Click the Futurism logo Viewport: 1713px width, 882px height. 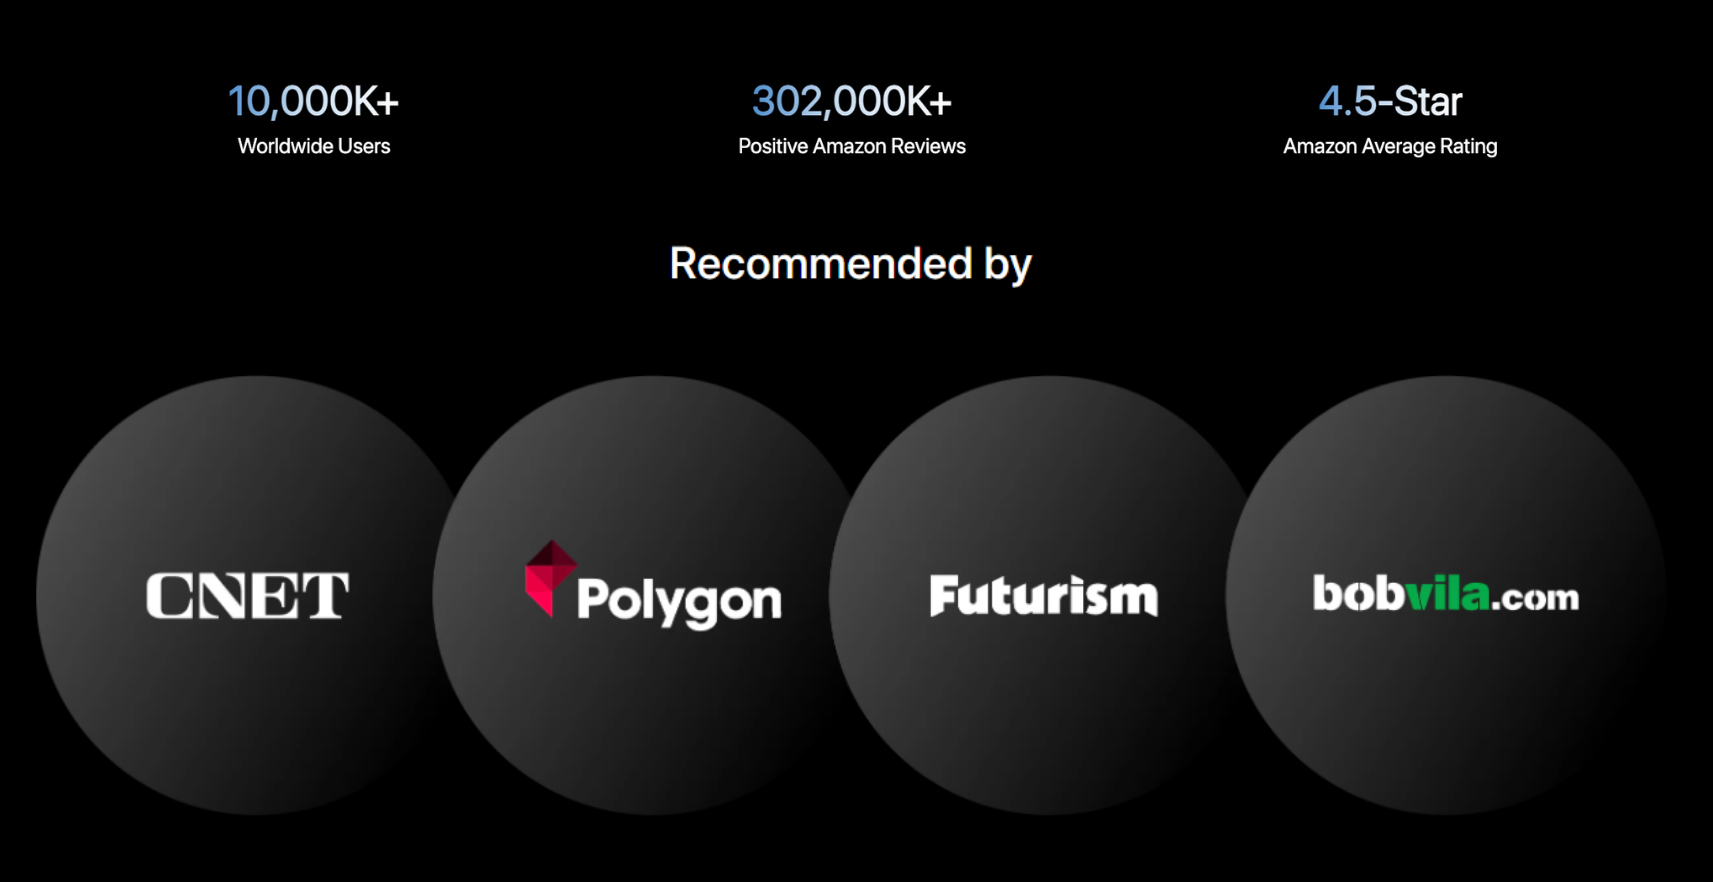pyautogui.click(x=1043, y=596)
